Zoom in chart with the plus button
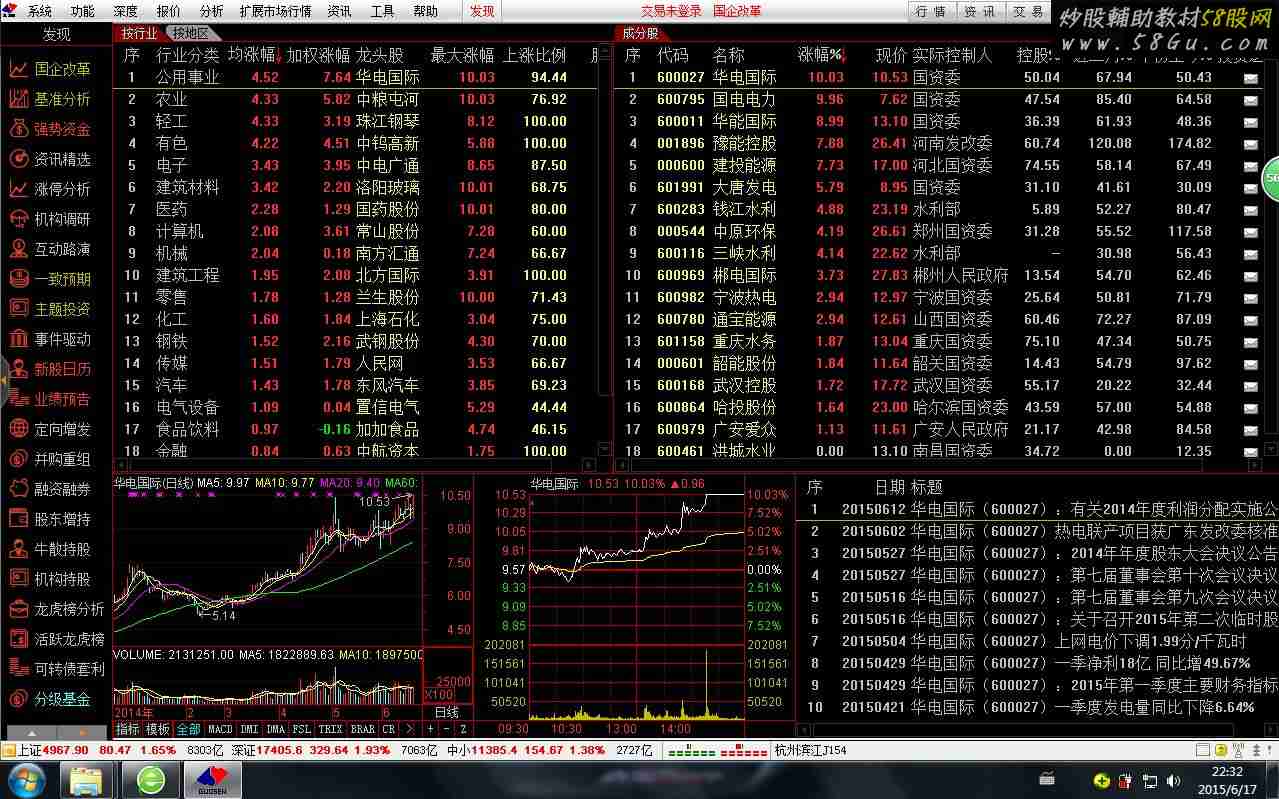 pyautogui.click(x=430, y=730)
